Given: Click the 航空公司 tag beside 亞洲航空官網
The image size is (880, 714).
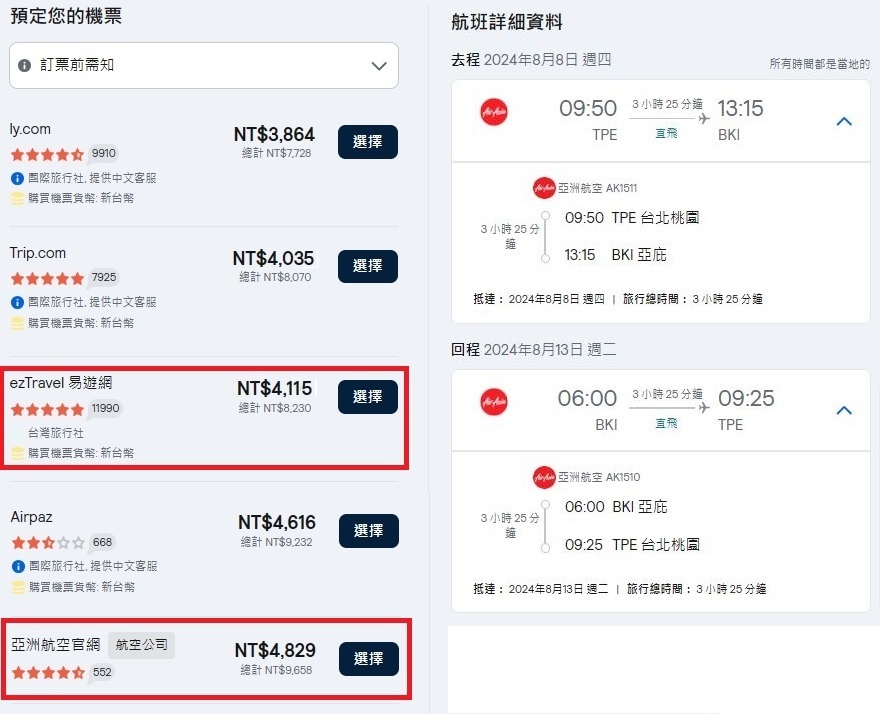Looking at the screenshot, I should tap(141, 645).
